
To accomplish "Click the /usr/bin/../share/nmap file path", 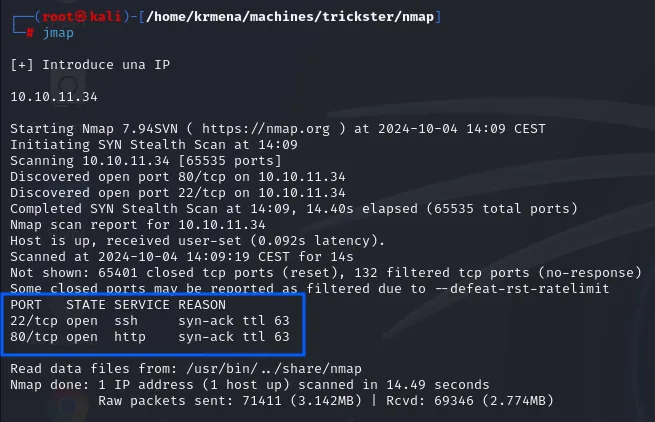I will click(274, 369).
